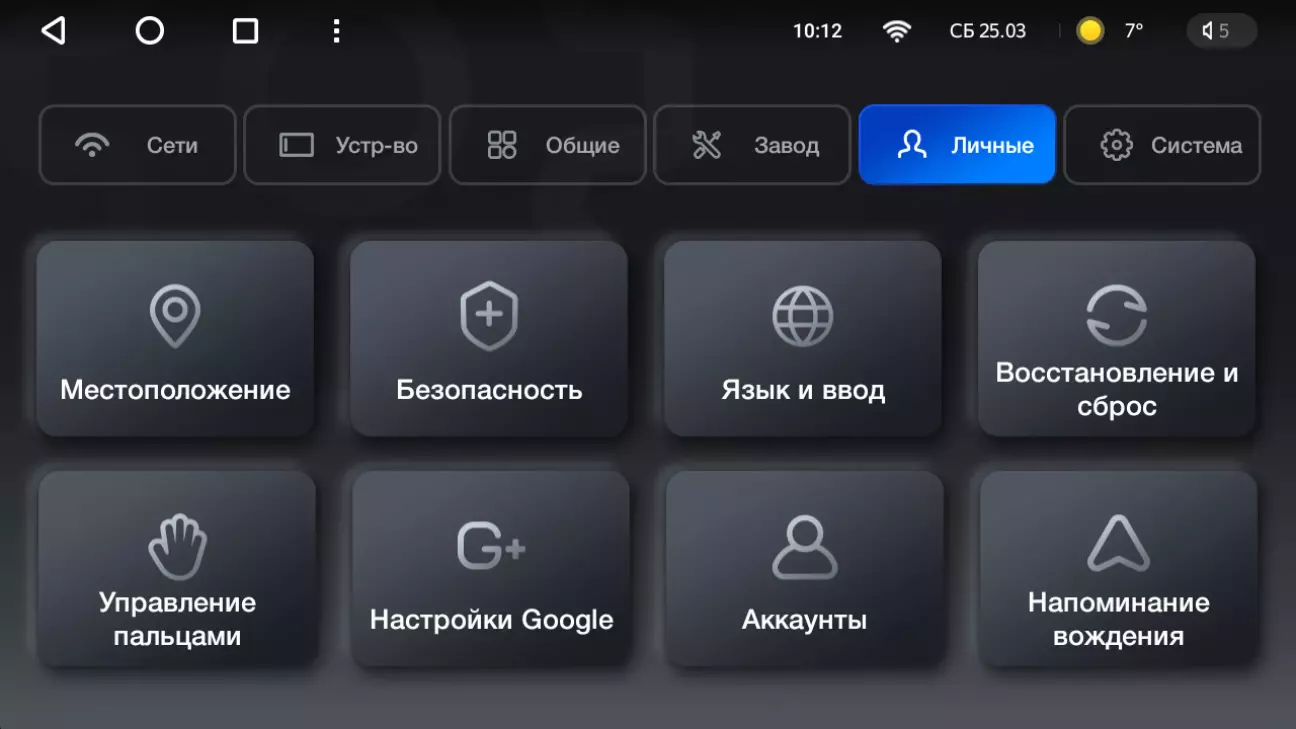Tap the home circle button
1296x729 pixels.
pyautogui.click(x=150, y=31)
